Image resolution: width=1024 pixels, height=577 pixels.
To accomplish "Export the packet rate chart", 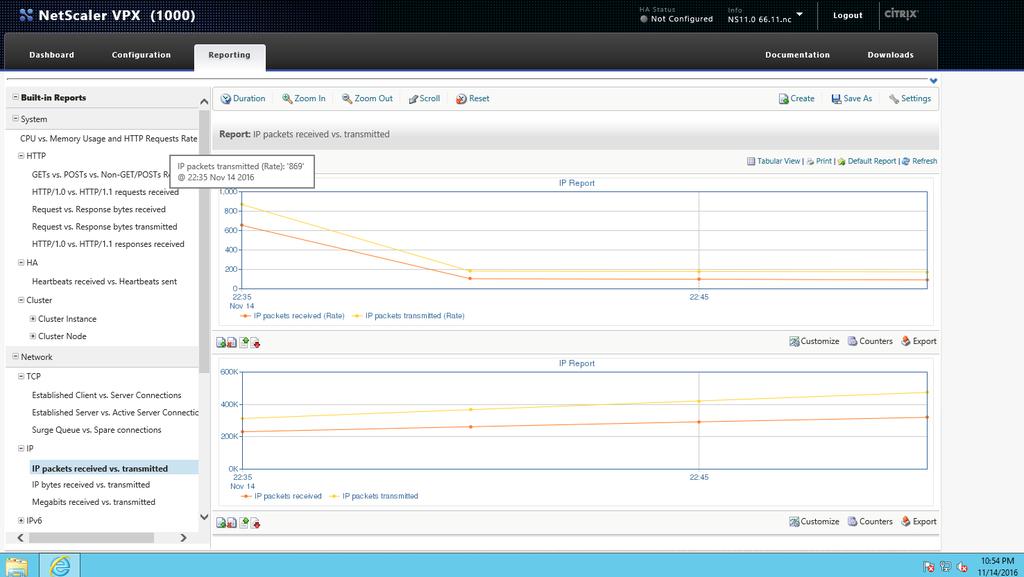I will coord(918,341).
